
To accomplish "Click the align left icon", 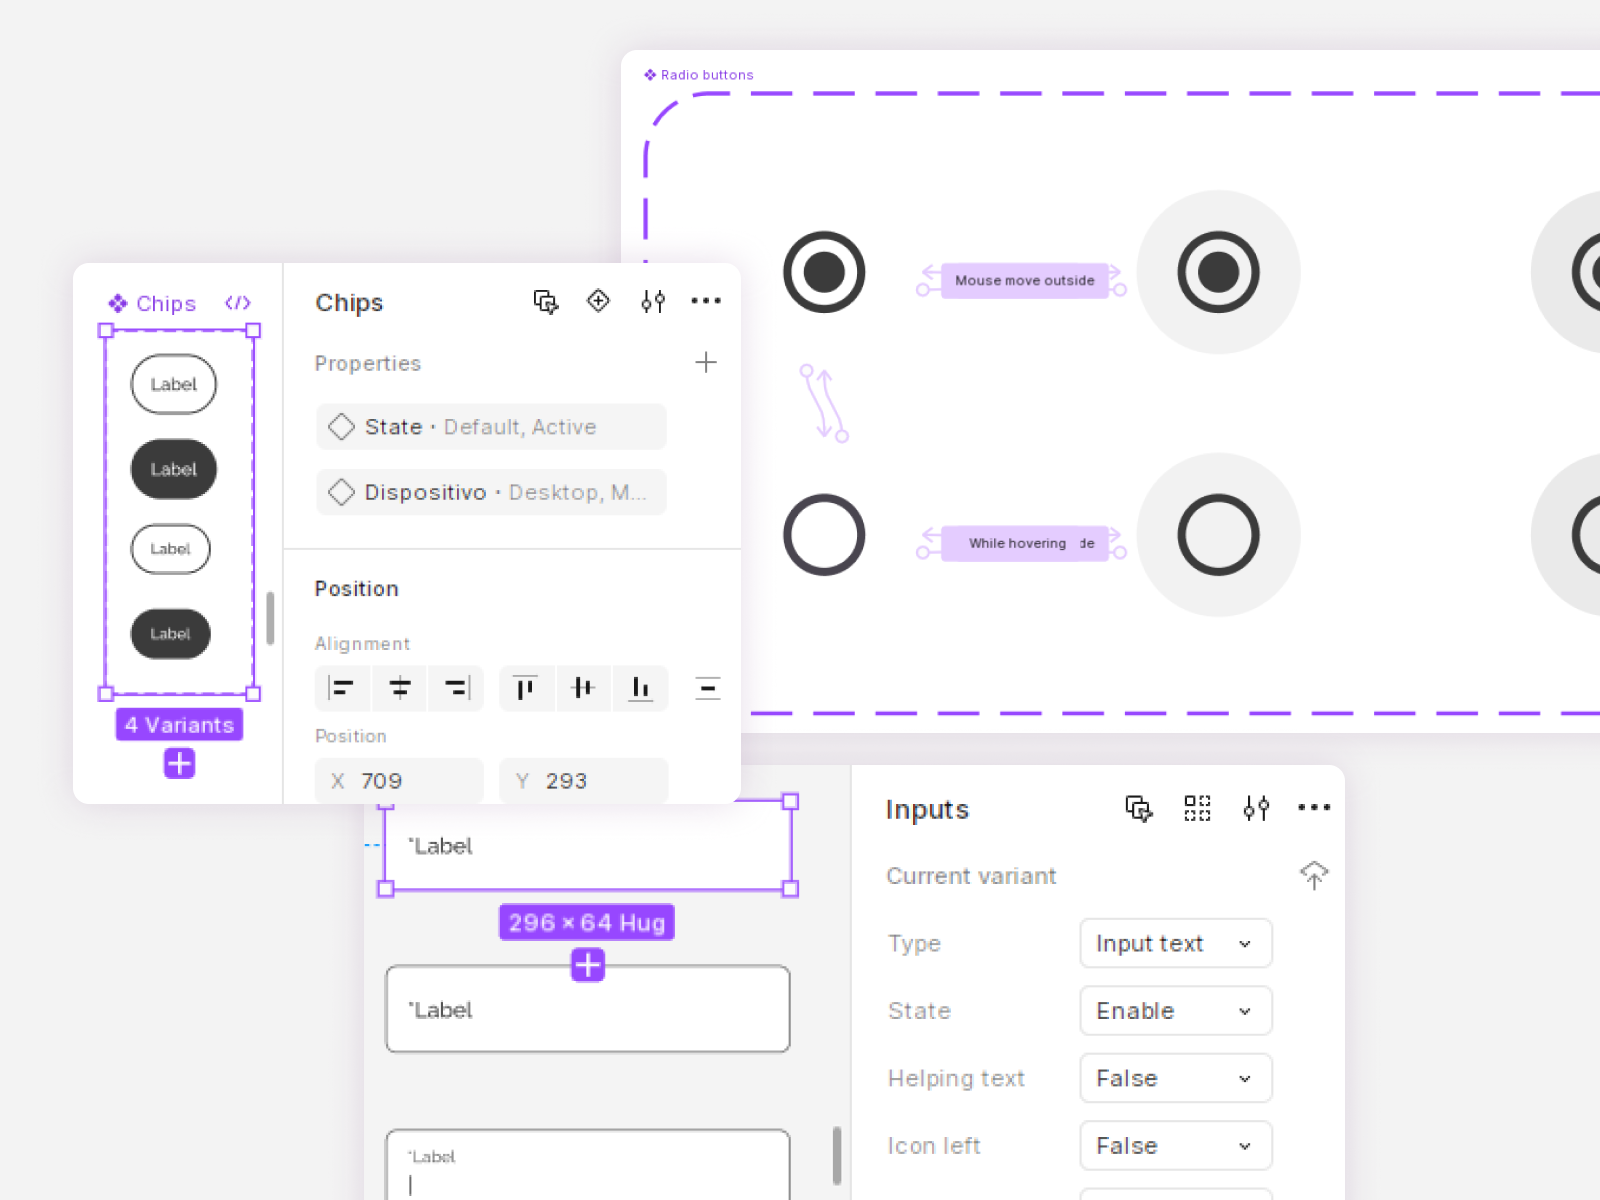I will tap(342, 688).
